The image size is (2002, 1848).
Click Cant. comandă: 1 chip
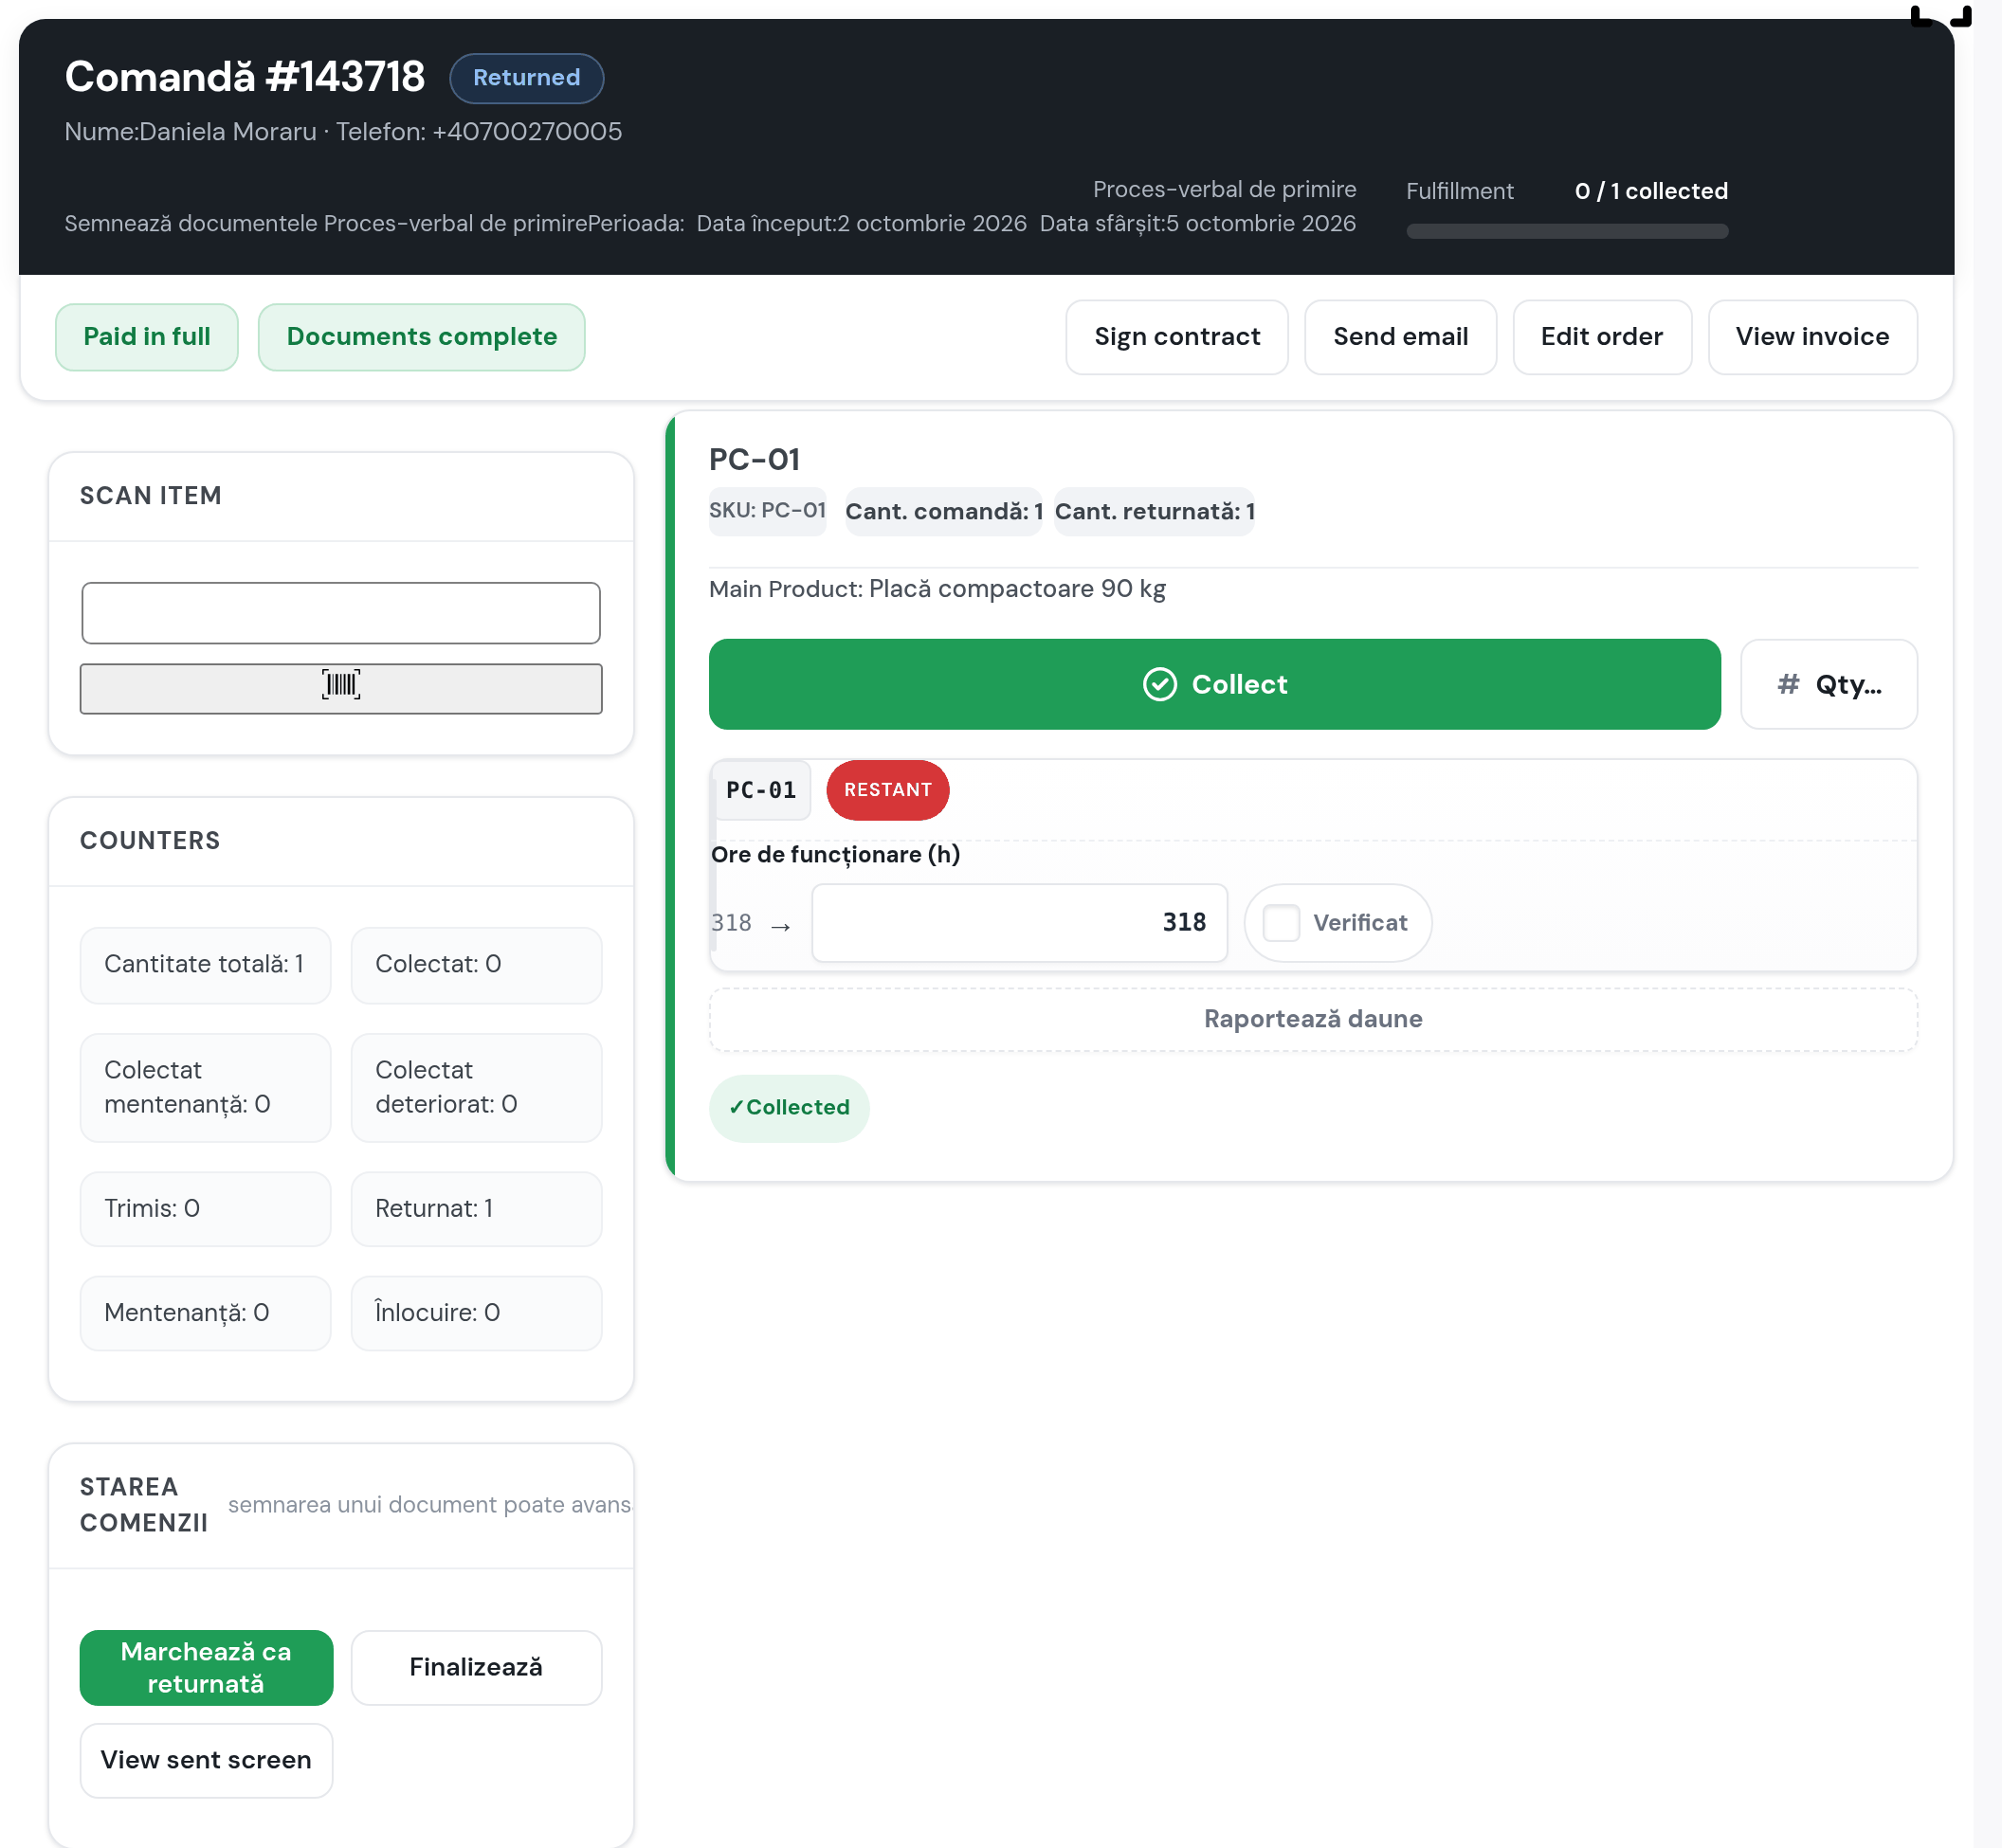[x=943, y=511]
